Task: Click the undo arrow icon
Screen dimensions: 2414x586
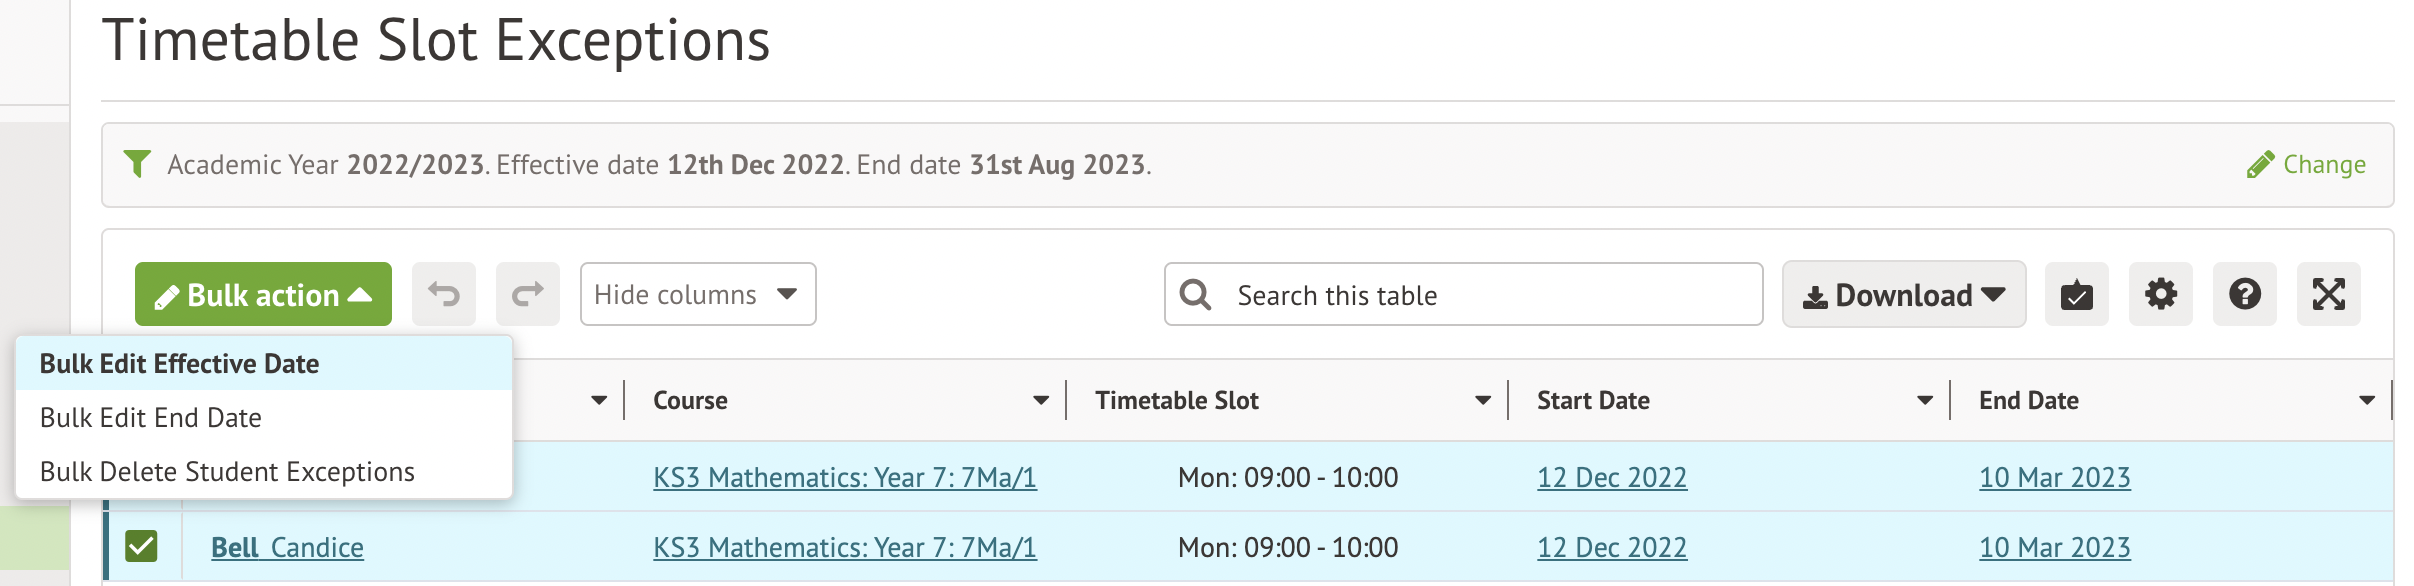Action: [x=444, y=294]
